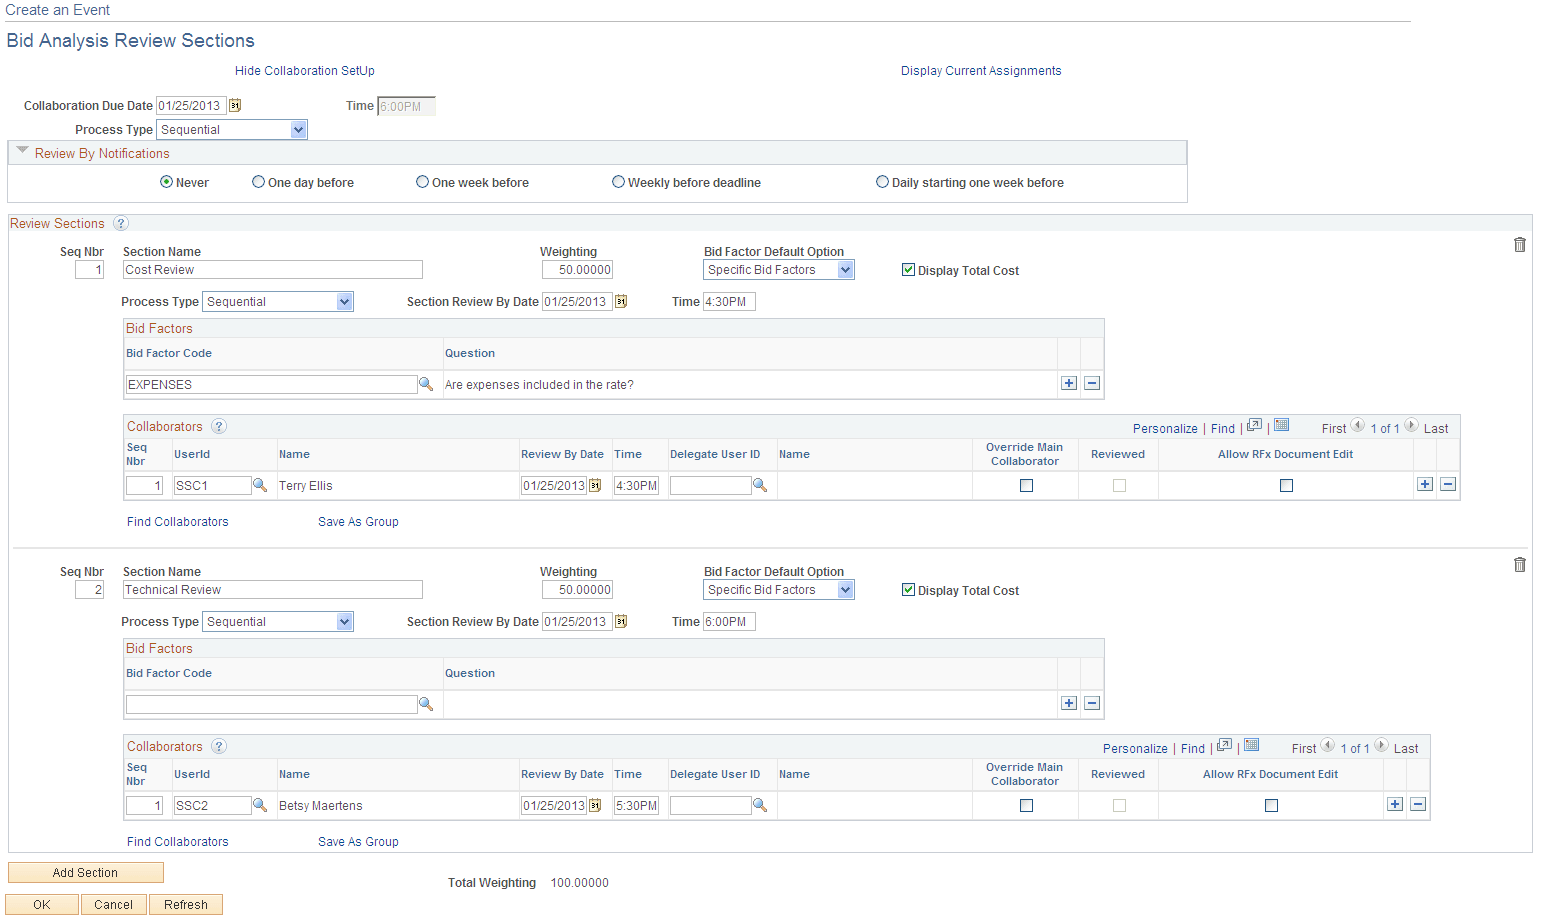Open the Collaborators help icon
The image size is (1543, 921).
(x=219, y=426)
